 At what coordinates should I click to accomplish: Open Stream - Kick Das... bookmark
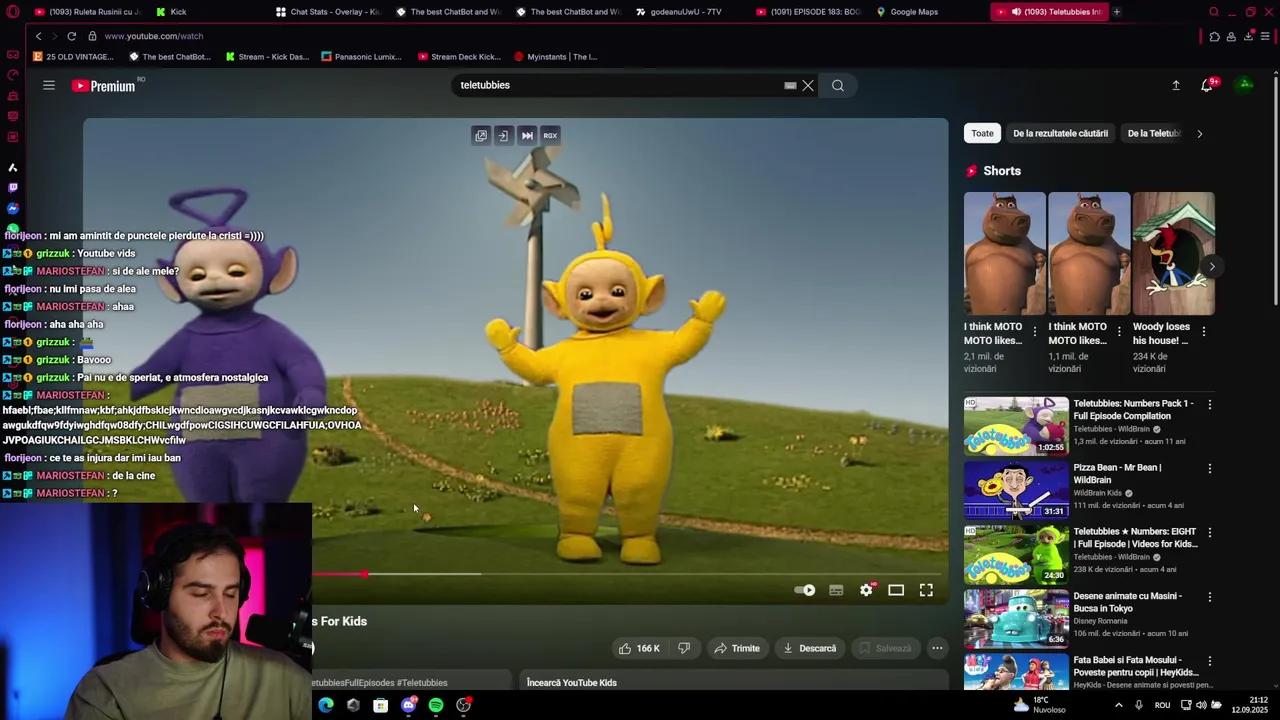click(267, 57)
